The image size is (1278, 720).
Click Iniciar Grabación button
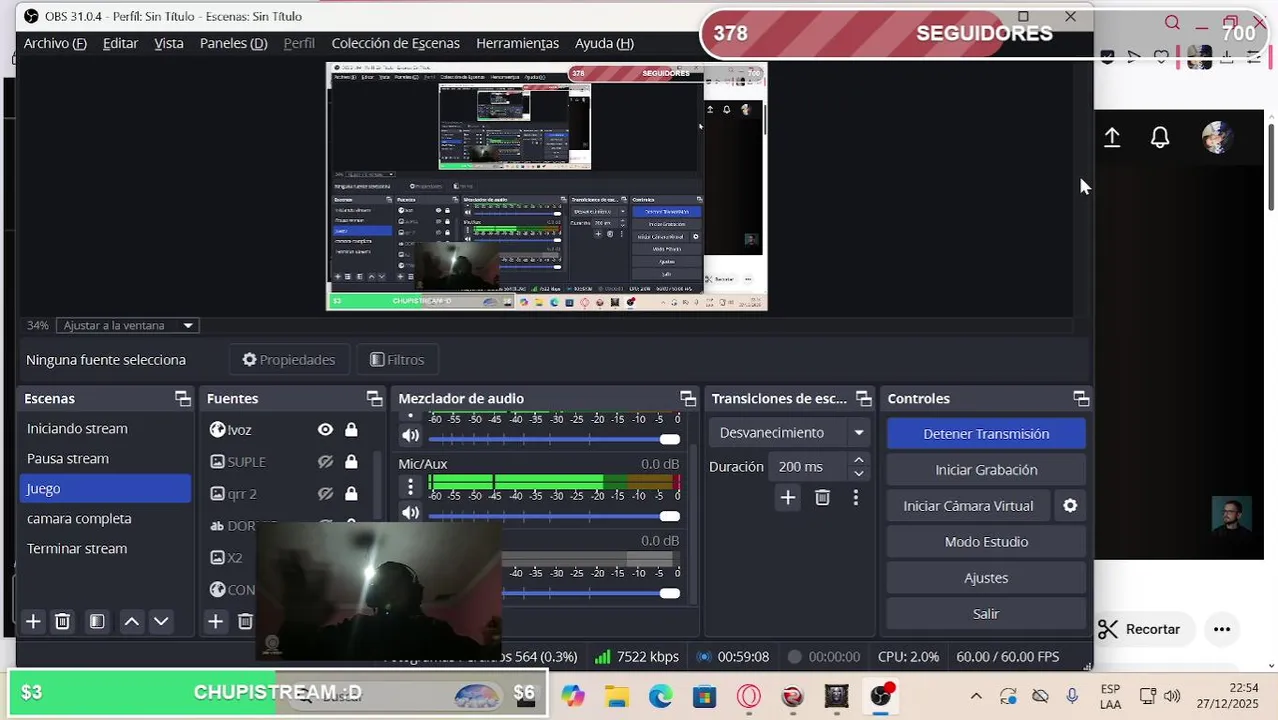pos(986,470)
